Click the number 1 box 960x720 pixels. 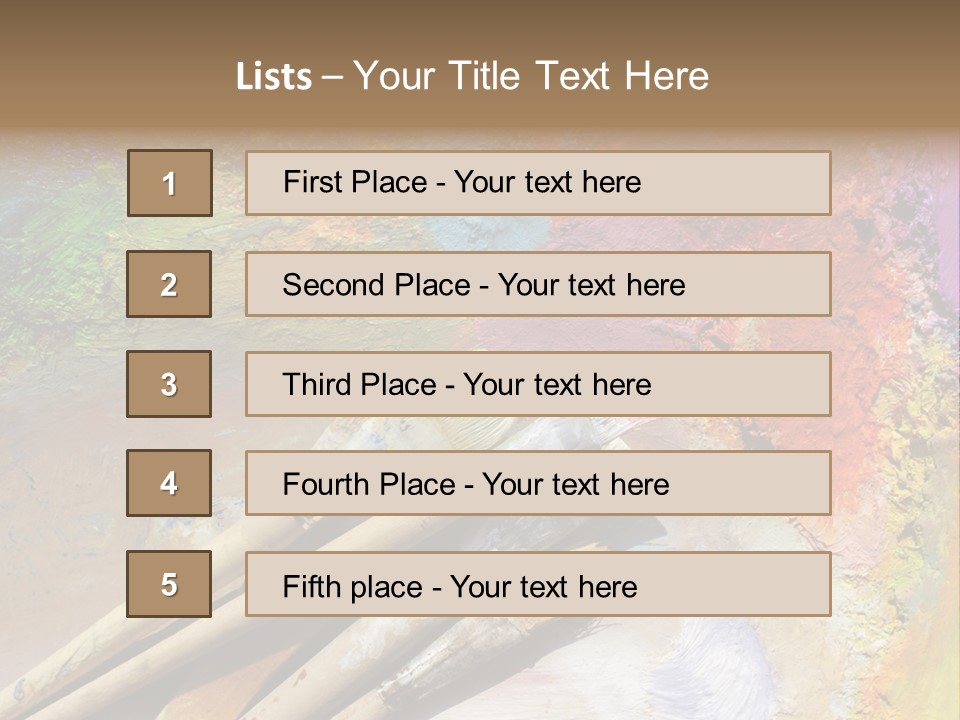point(170,183)
